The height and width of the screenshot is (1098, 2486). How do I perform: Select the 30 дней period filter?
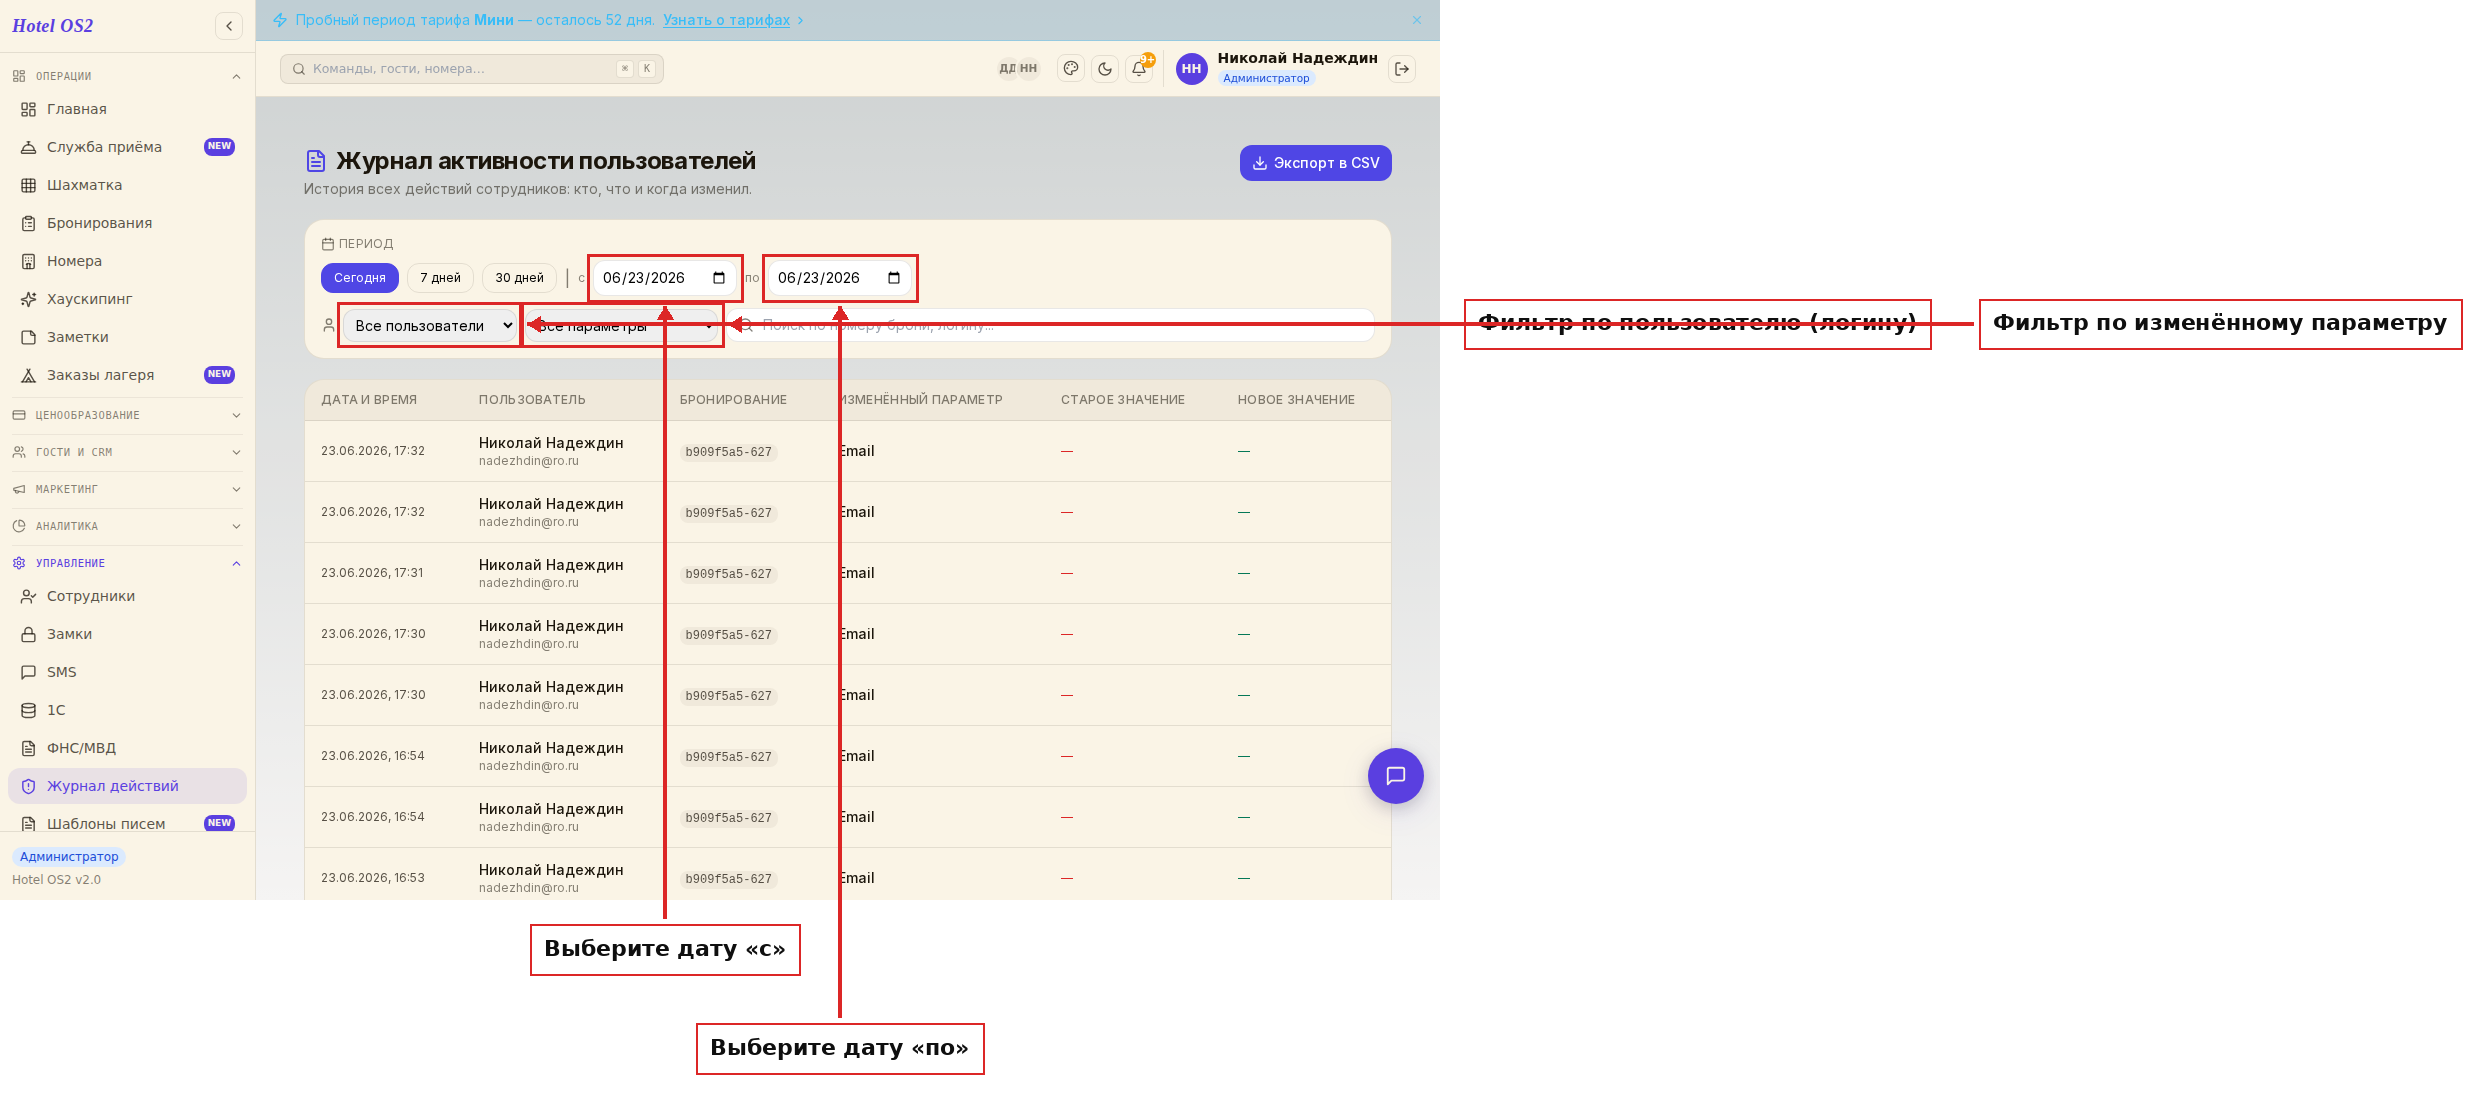point(519,278)
